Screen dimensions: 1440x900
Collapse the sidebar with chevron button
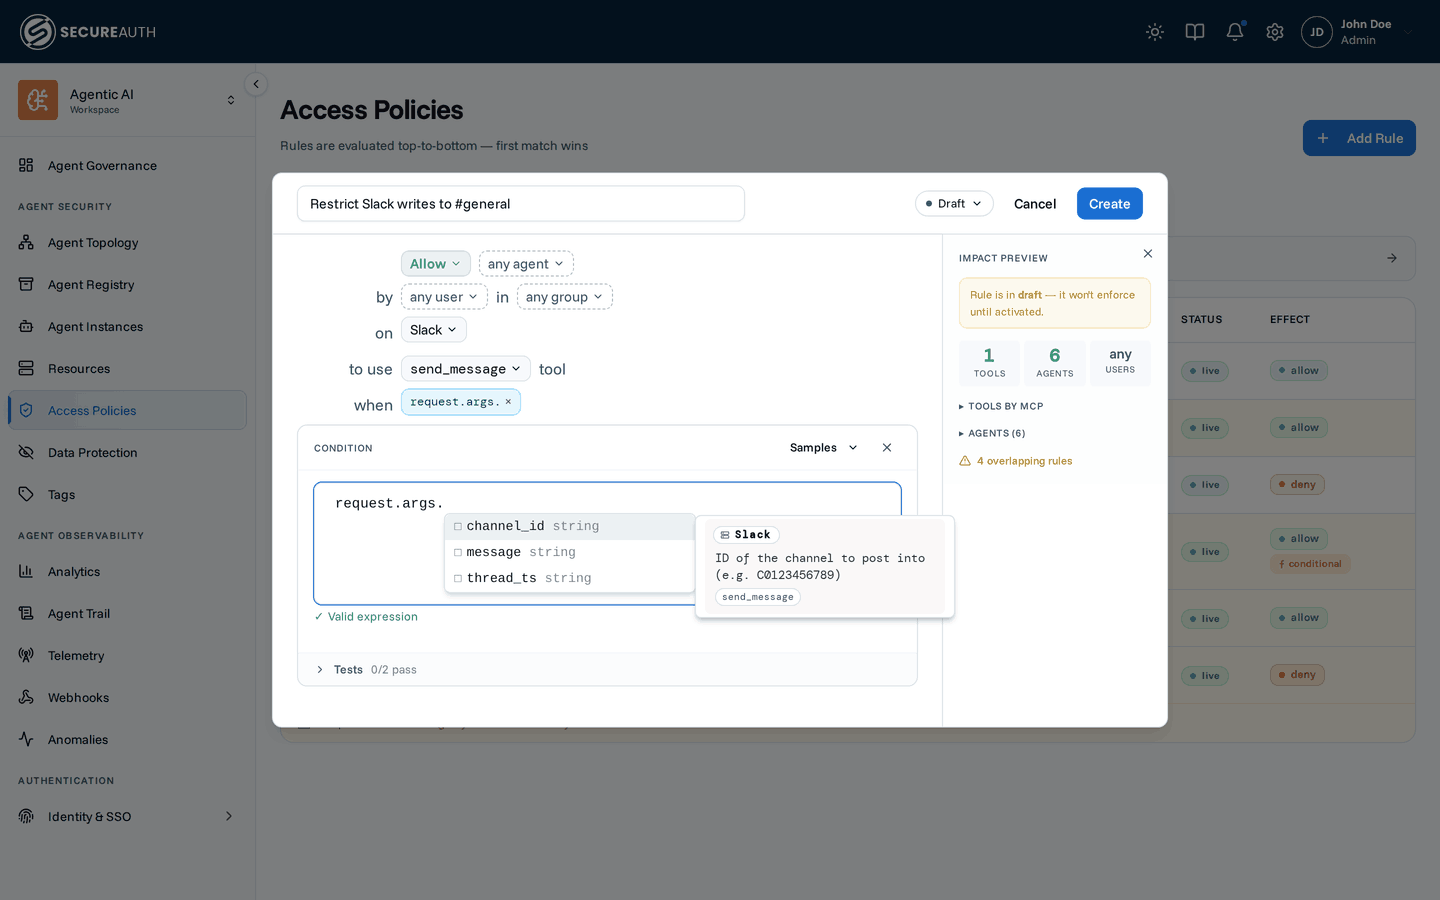[256, 84]
